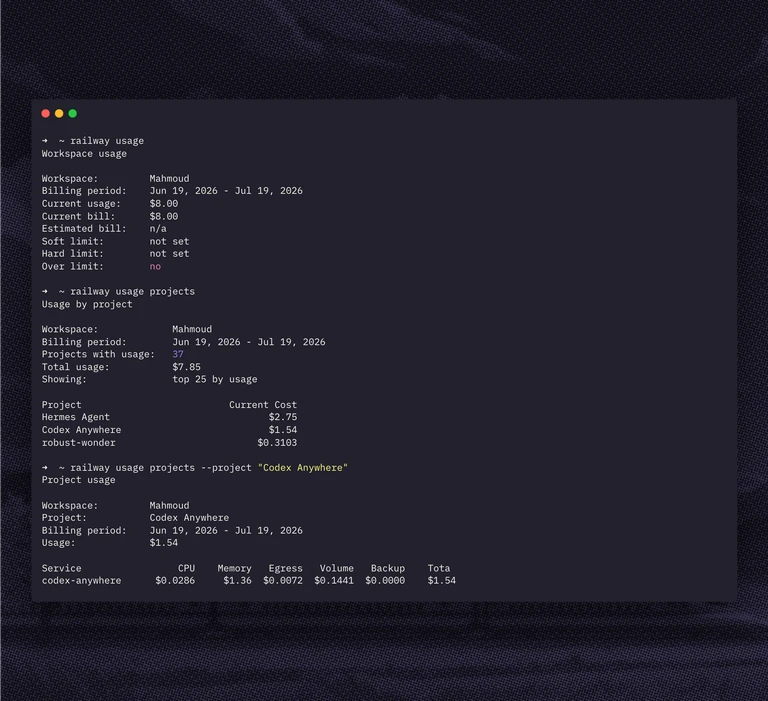
Task: Click the 'CPU' column header
Action: click(186, 568)
